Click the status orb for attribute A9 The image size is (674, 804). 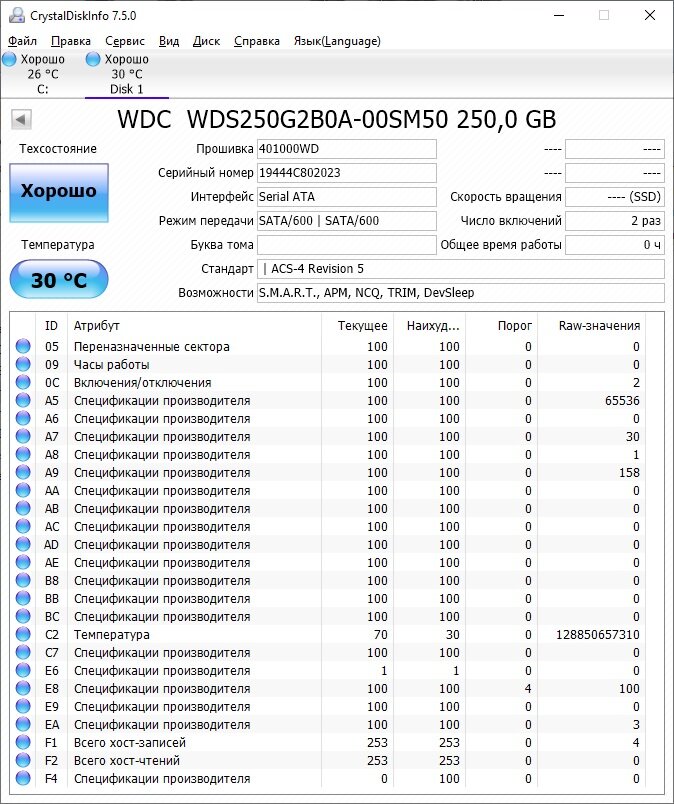click(23, 472)
